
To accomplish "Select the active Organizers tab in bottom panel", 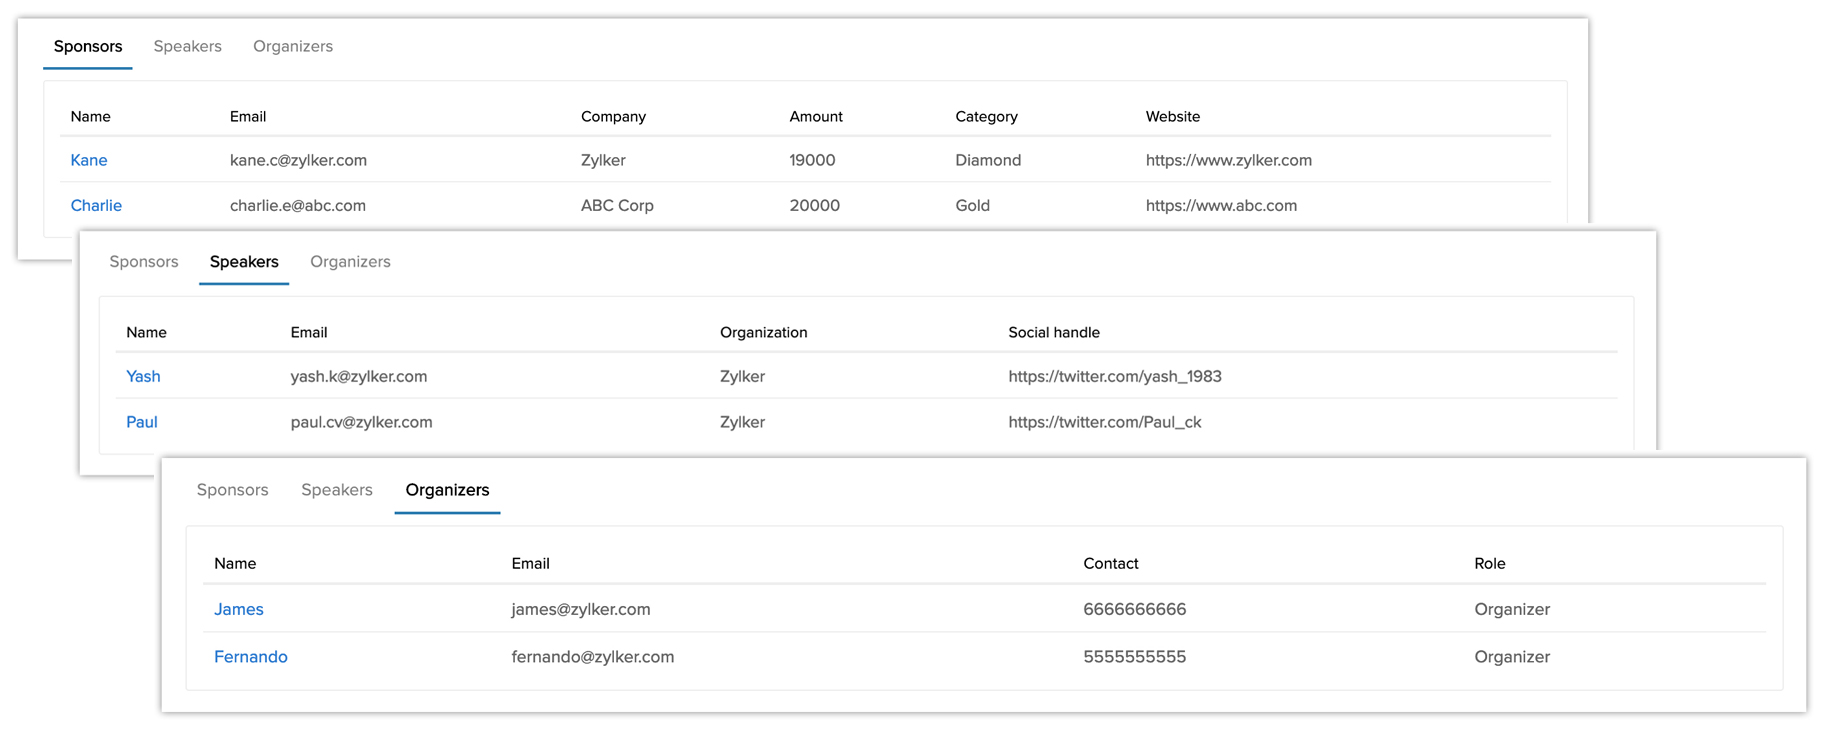I will 447,490.
